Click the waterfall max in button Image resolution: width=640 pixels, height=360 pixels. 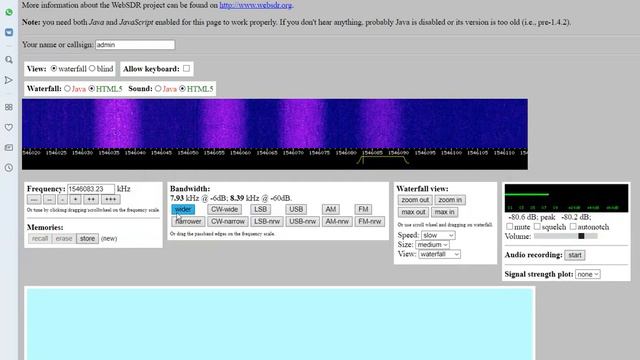pos(444,212)
